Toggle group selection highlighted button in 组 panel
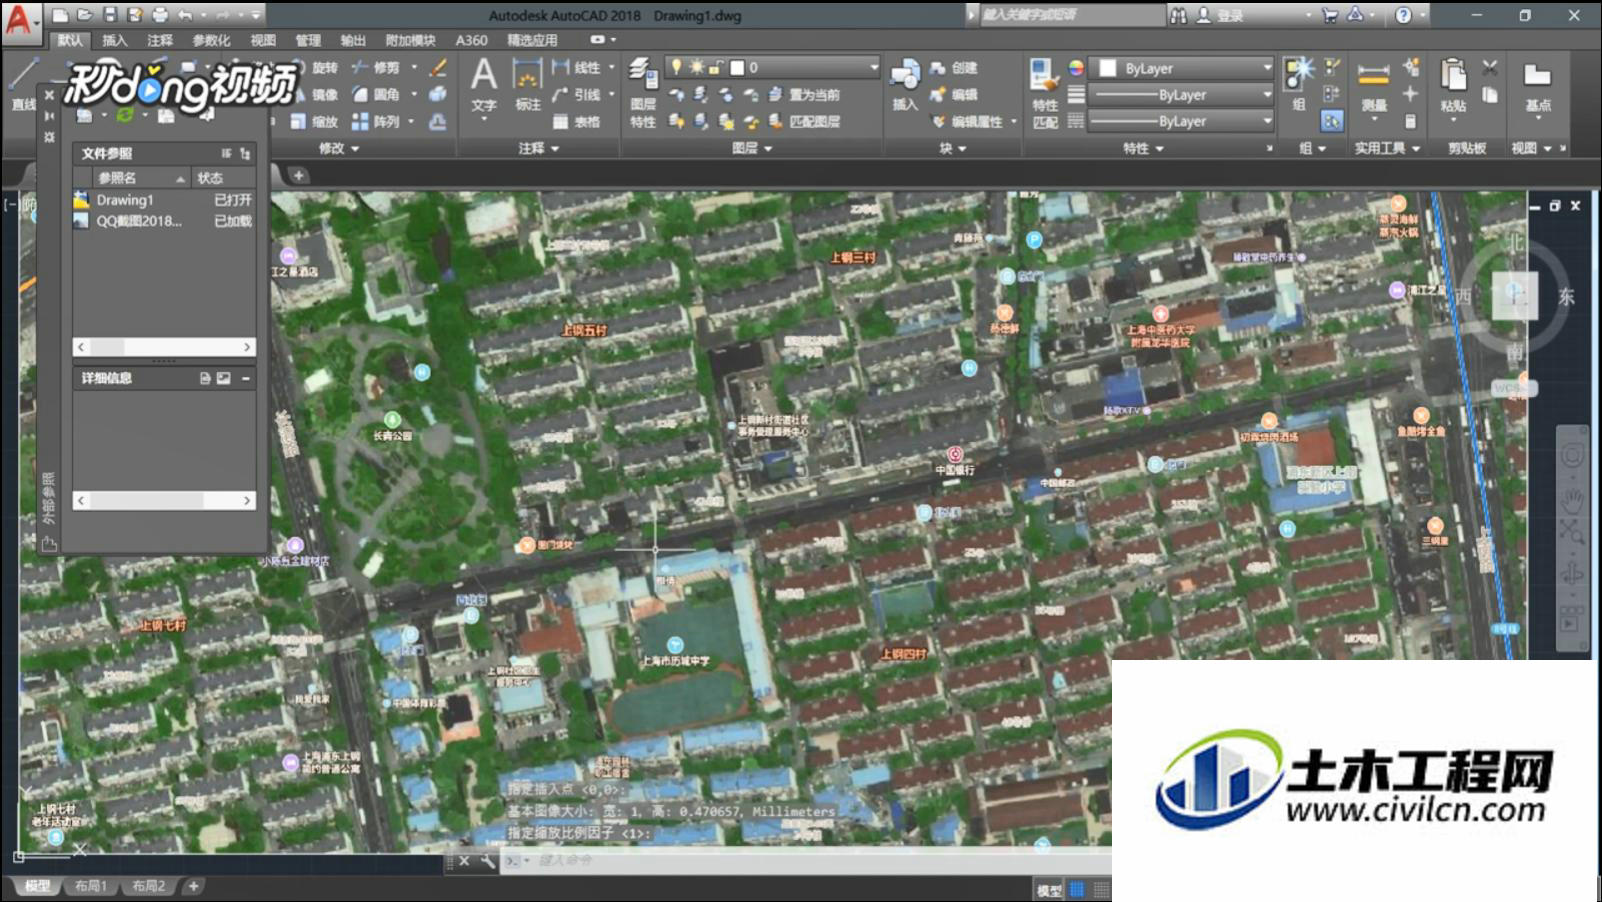Image resolution: width=1602 pixels, height=902 pixels. [x=1331, y=121]
